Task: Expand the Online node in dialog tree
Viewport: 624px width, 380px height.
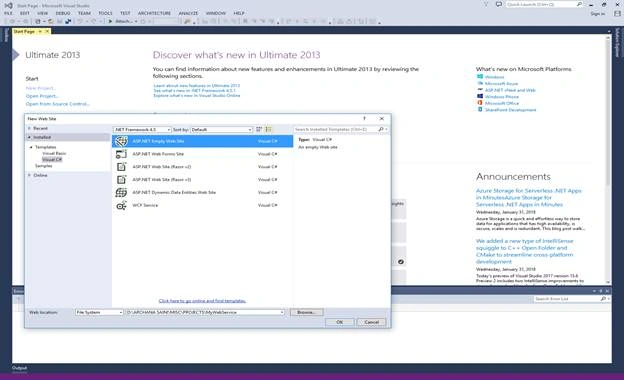Action: pyautogui.click(x=29, y=175)
